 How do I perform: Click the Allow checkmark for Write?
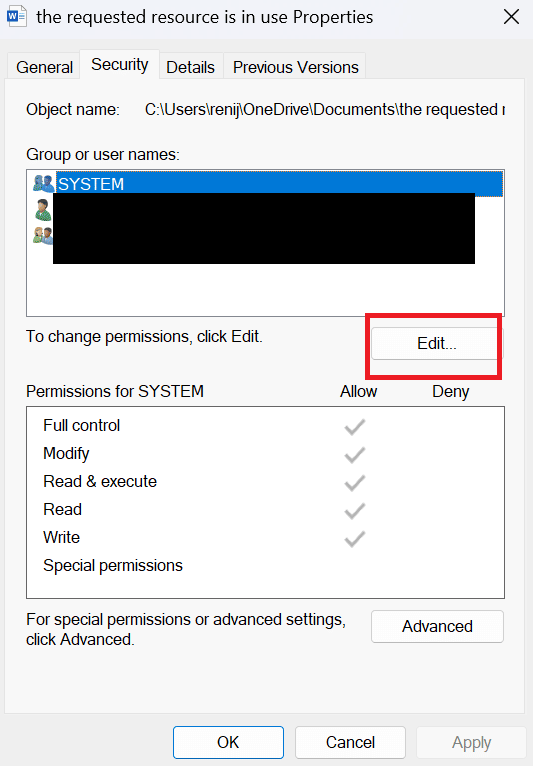point(355,539)
